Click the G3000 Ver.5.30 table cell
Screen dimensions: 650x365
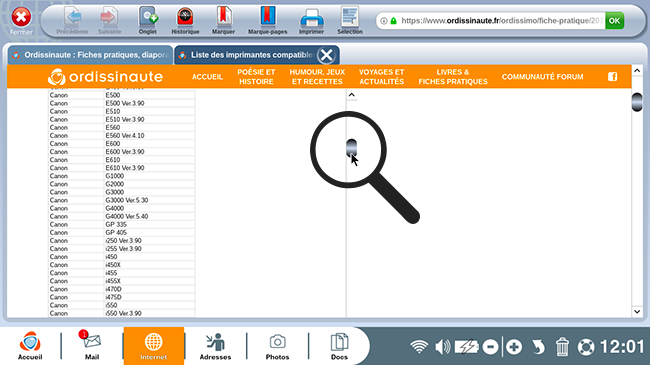pos(149,200)
